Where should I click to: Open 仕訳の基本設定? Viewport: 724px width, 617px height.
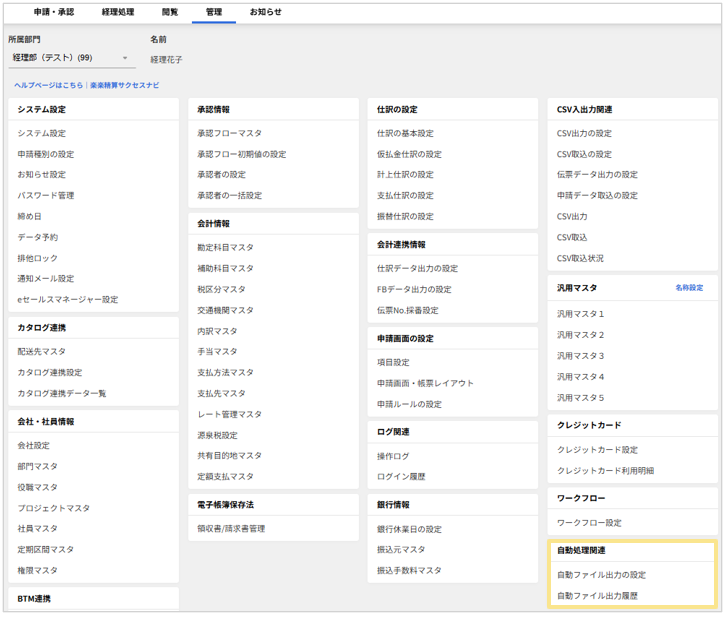pos(405,133)
